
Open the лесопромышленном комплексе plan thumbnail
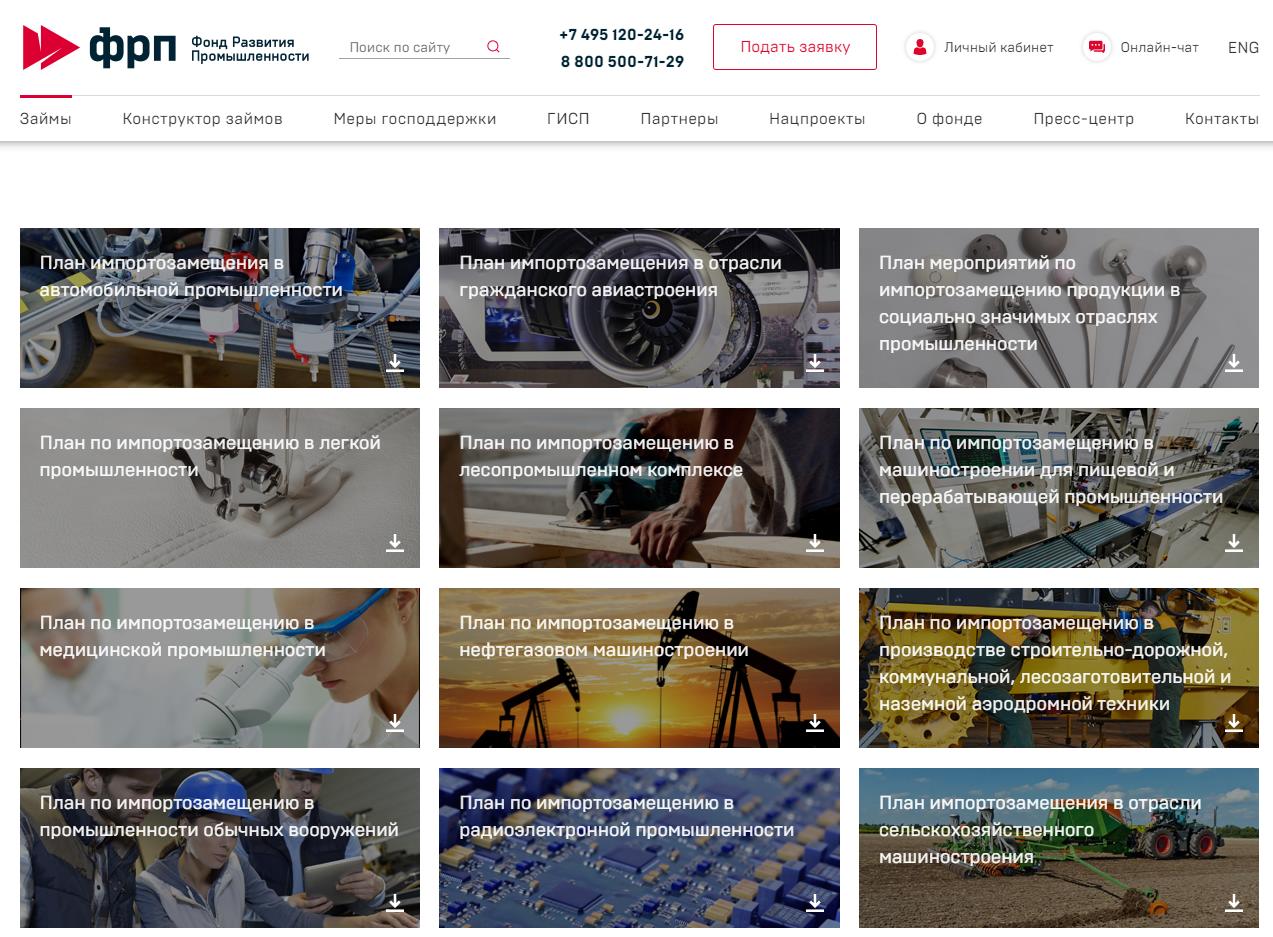639,488
